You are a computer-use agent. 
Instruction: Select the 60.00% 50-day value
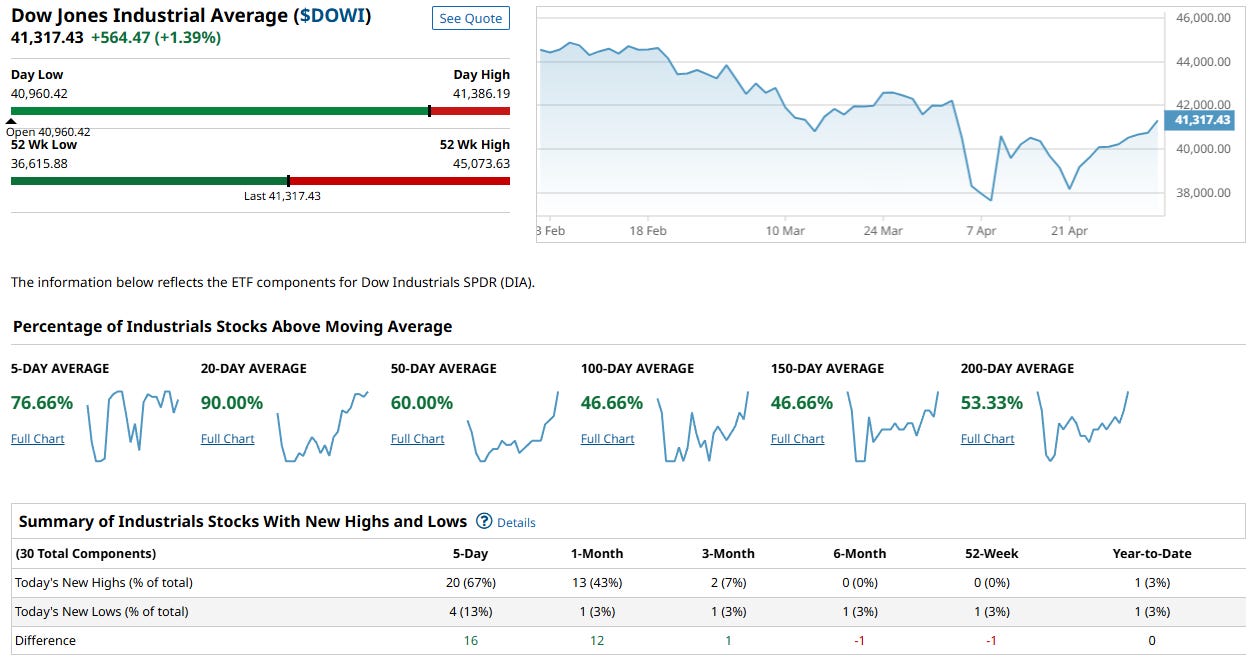click(422, 403)
